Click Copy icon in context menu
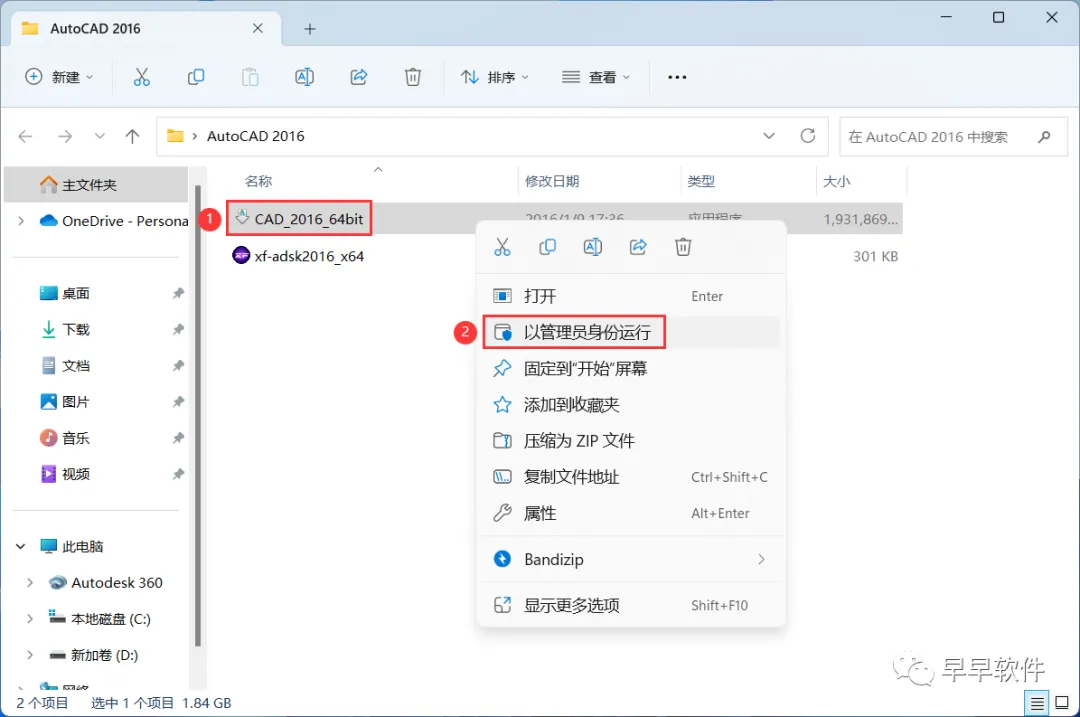The image size is (1080, 717). pyautogui.click(x=548, y=247)
